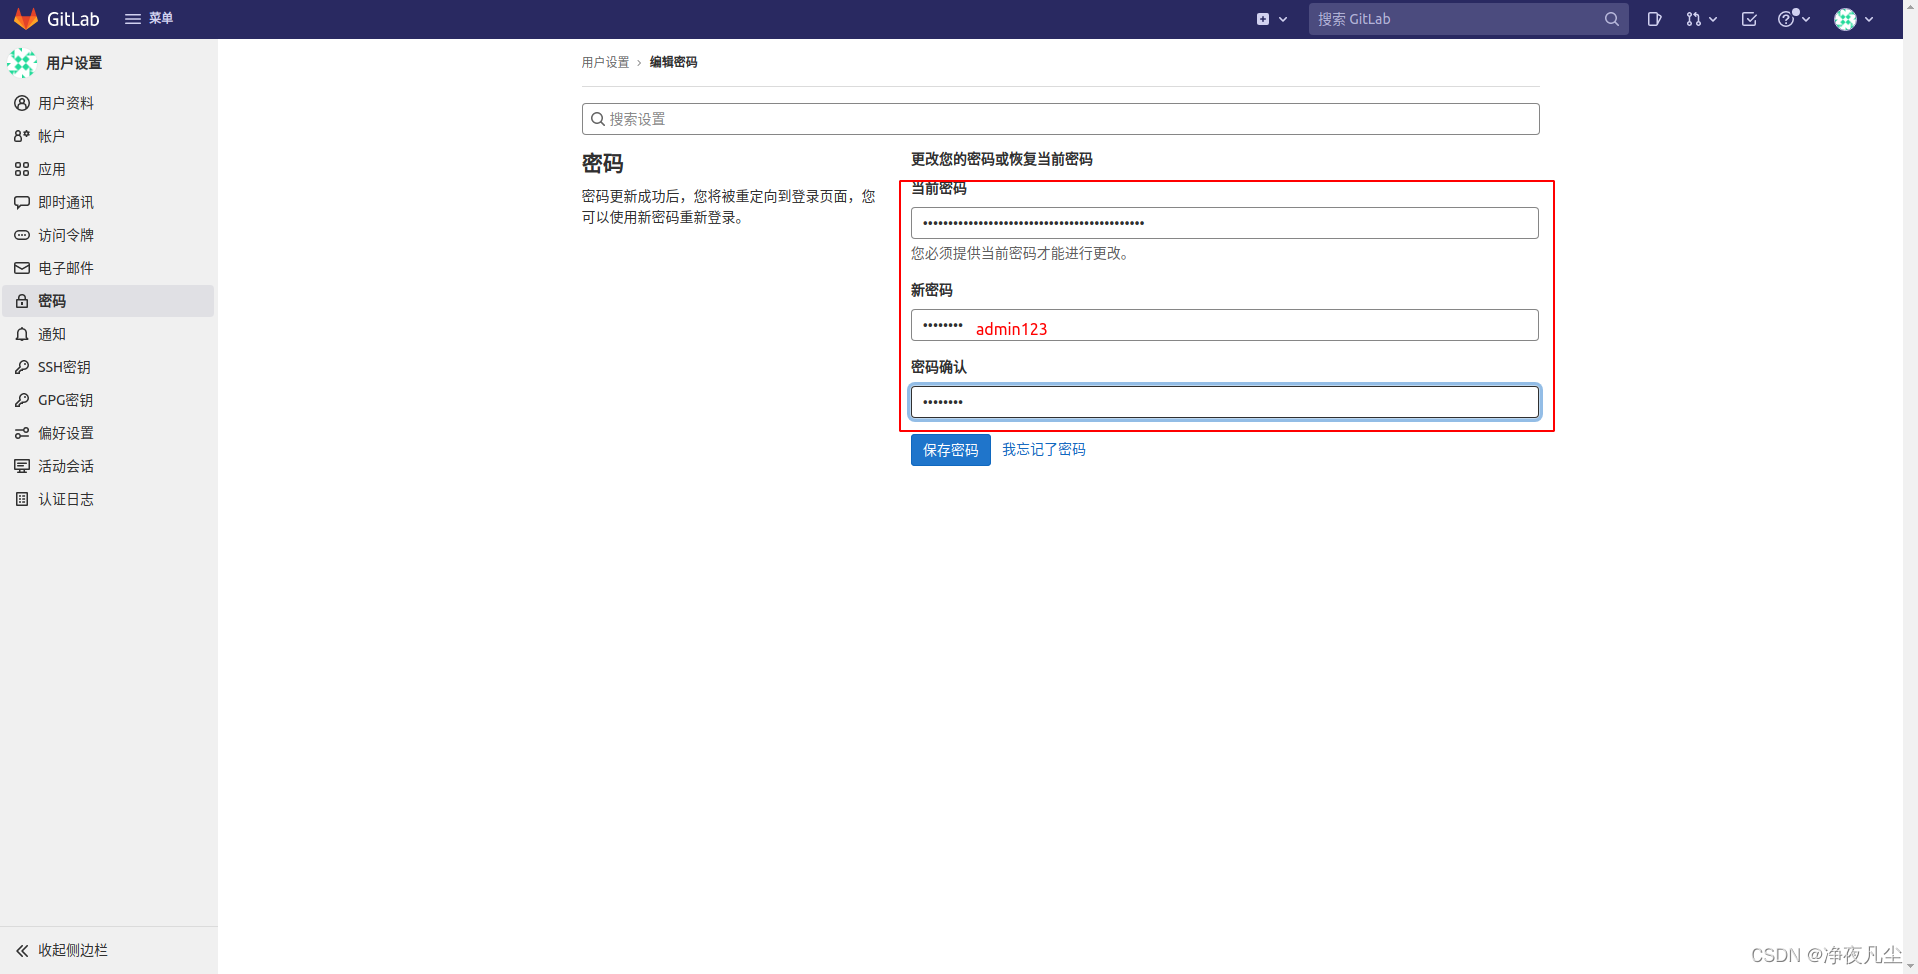Expand the merge requests dropdown

(1701, 19)
